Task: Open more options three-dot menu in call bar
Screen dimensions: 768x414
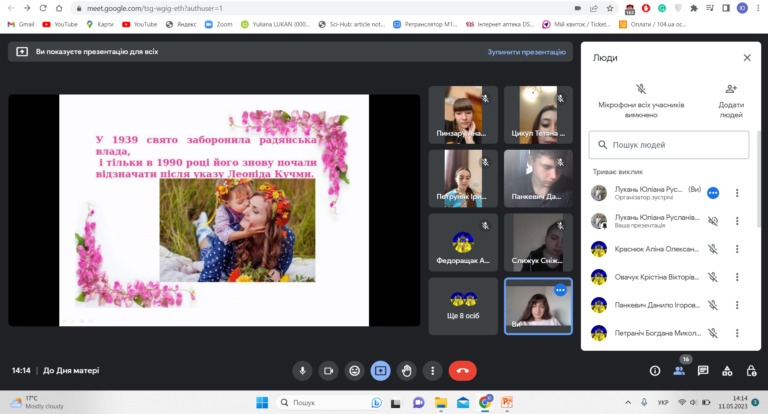Action: [x=432, y=370]
